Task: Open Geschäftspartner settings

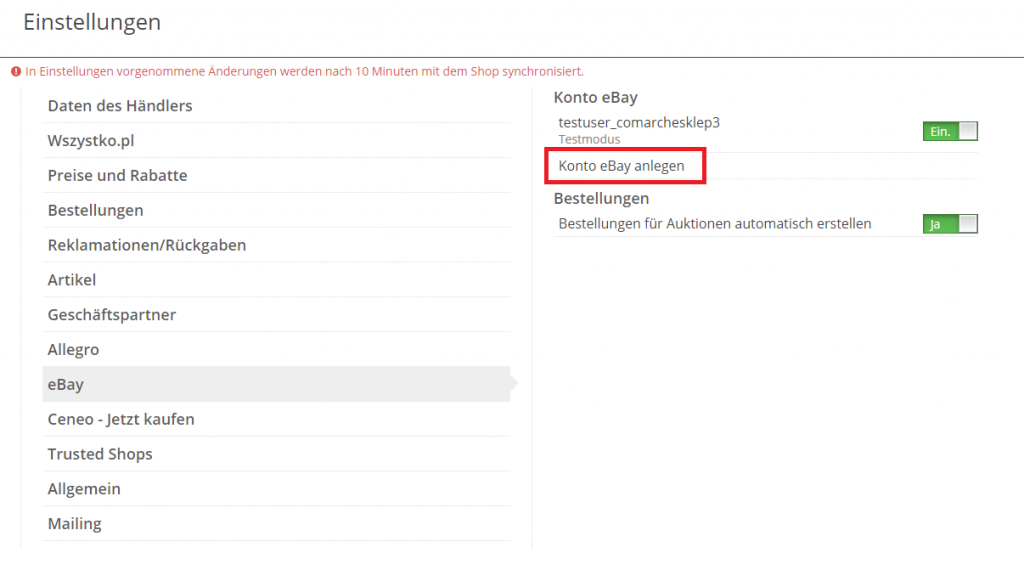Action: 276,315
